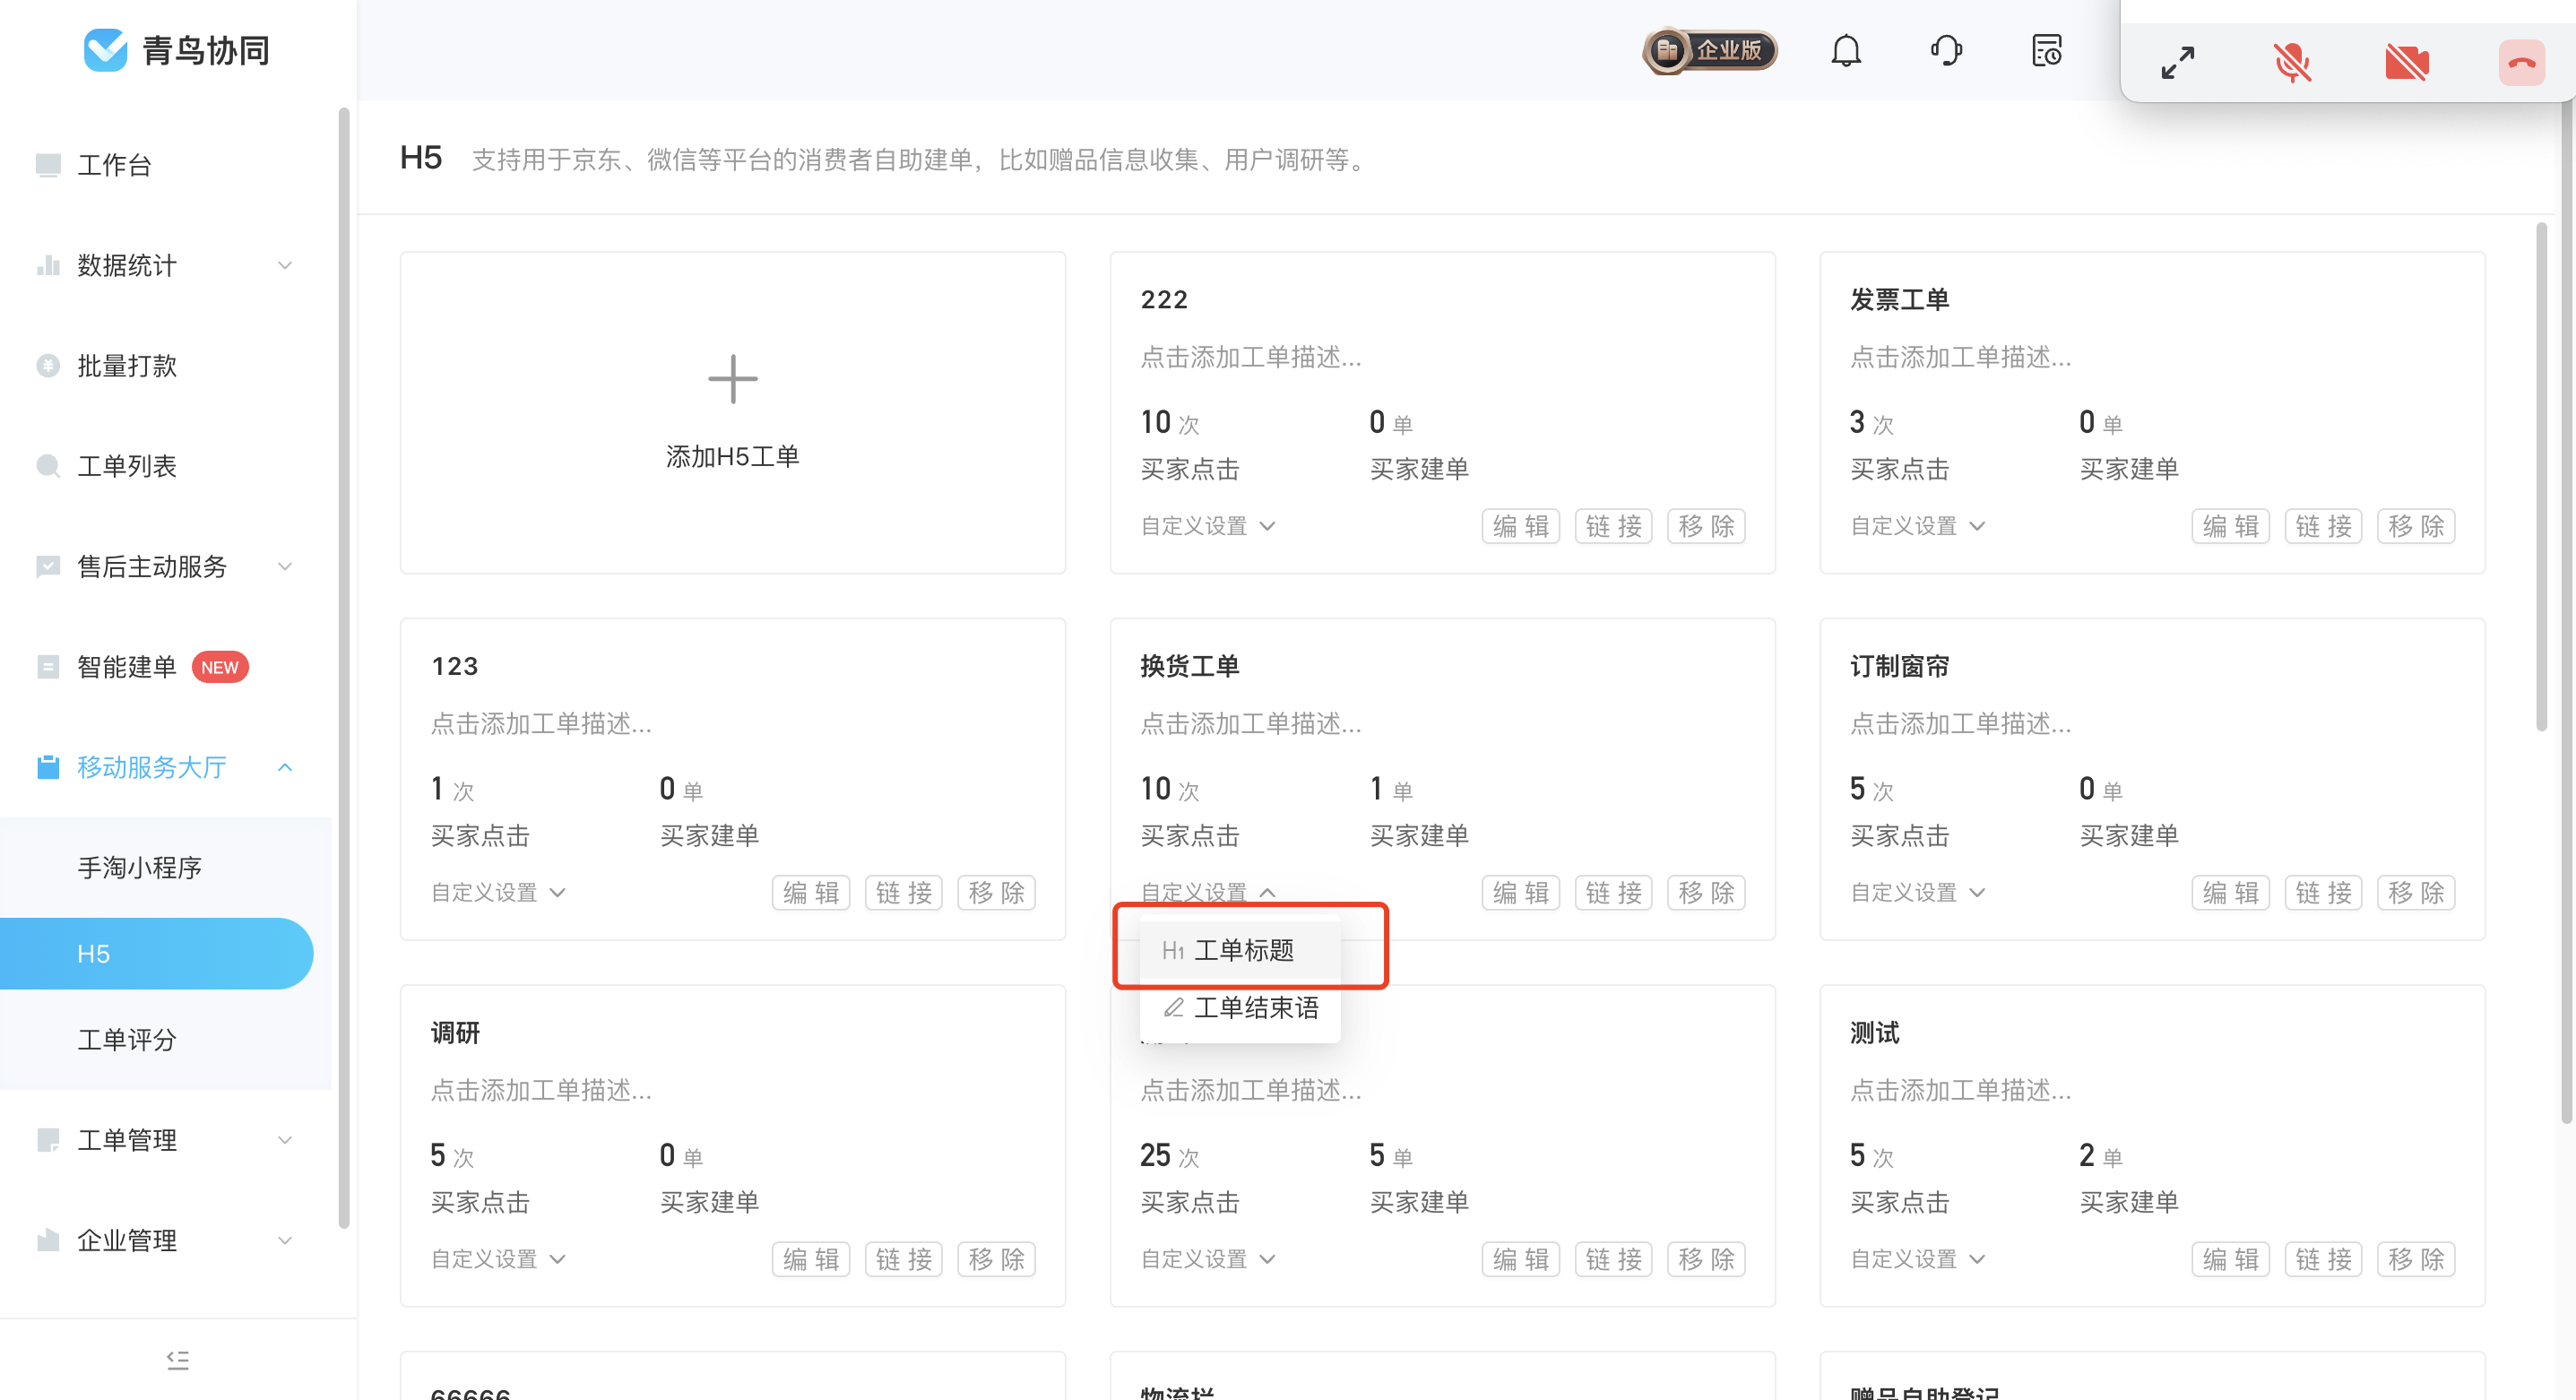Open 自定义设置 dropdown on 订制窗帘 card
This screenshot has height=1400, width=2576.
tap(1917, 893)
